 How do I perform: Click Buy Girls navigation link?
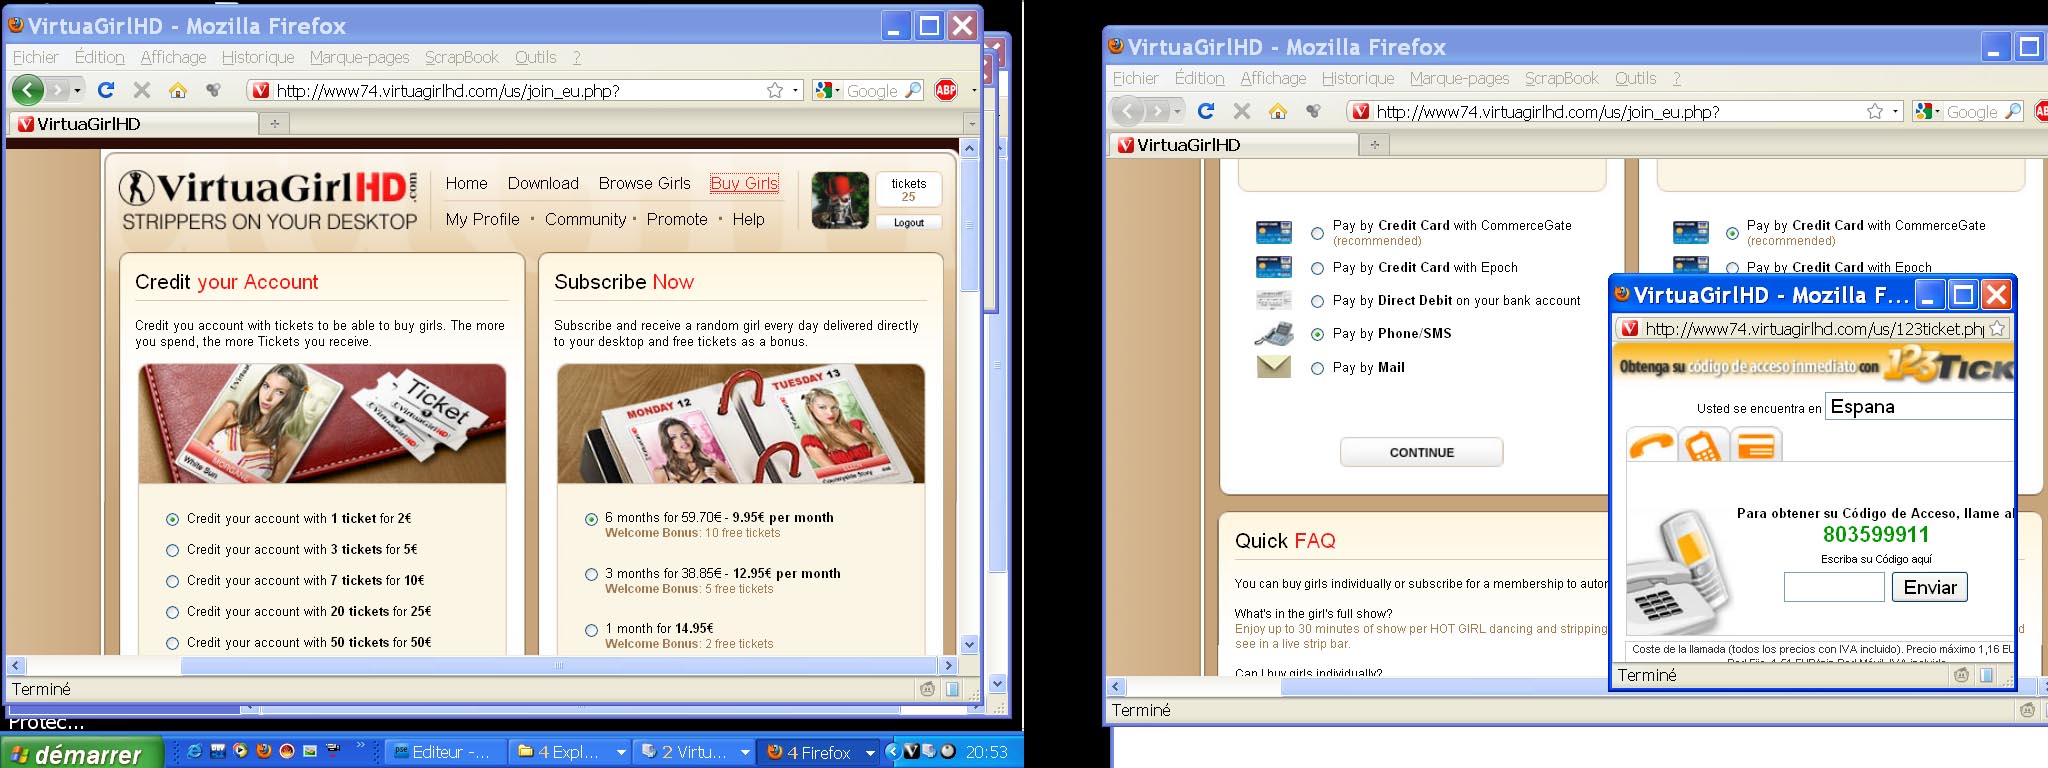tap(744, 183)
